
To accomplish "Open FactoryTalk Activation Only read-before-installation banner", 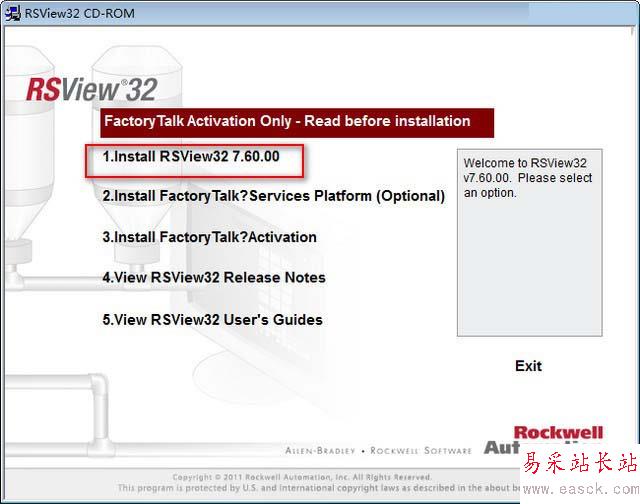I will pyautogui.click(x=297, y=122).
